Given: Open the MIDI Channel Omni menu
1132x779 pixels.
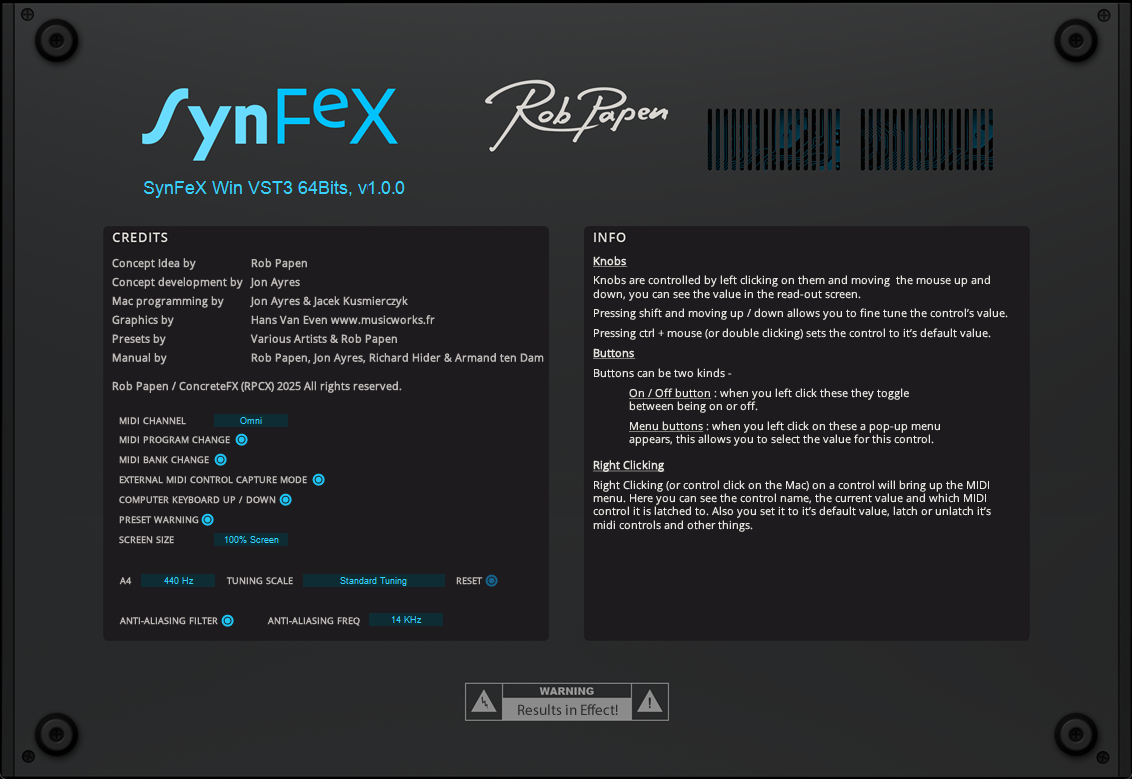Looking at the screenshot, I should [x=251, y=420].
